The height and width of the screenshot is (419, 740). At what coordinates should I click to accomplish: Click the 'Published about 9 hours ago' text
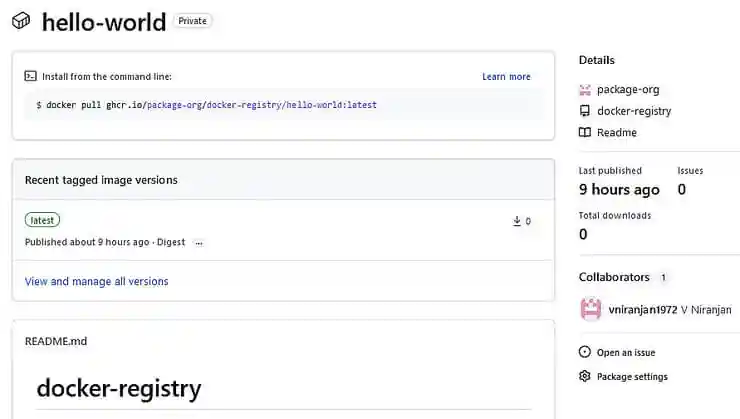pos(87,242)
